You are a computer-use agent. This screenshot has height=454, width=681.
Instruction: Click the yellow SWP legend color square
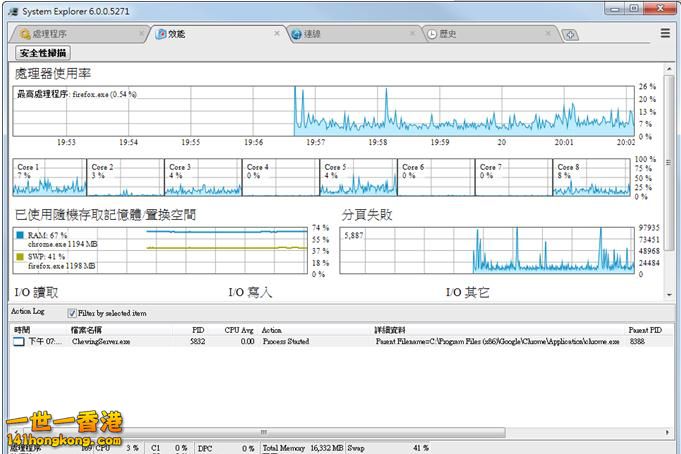click(x=20, y=256)
